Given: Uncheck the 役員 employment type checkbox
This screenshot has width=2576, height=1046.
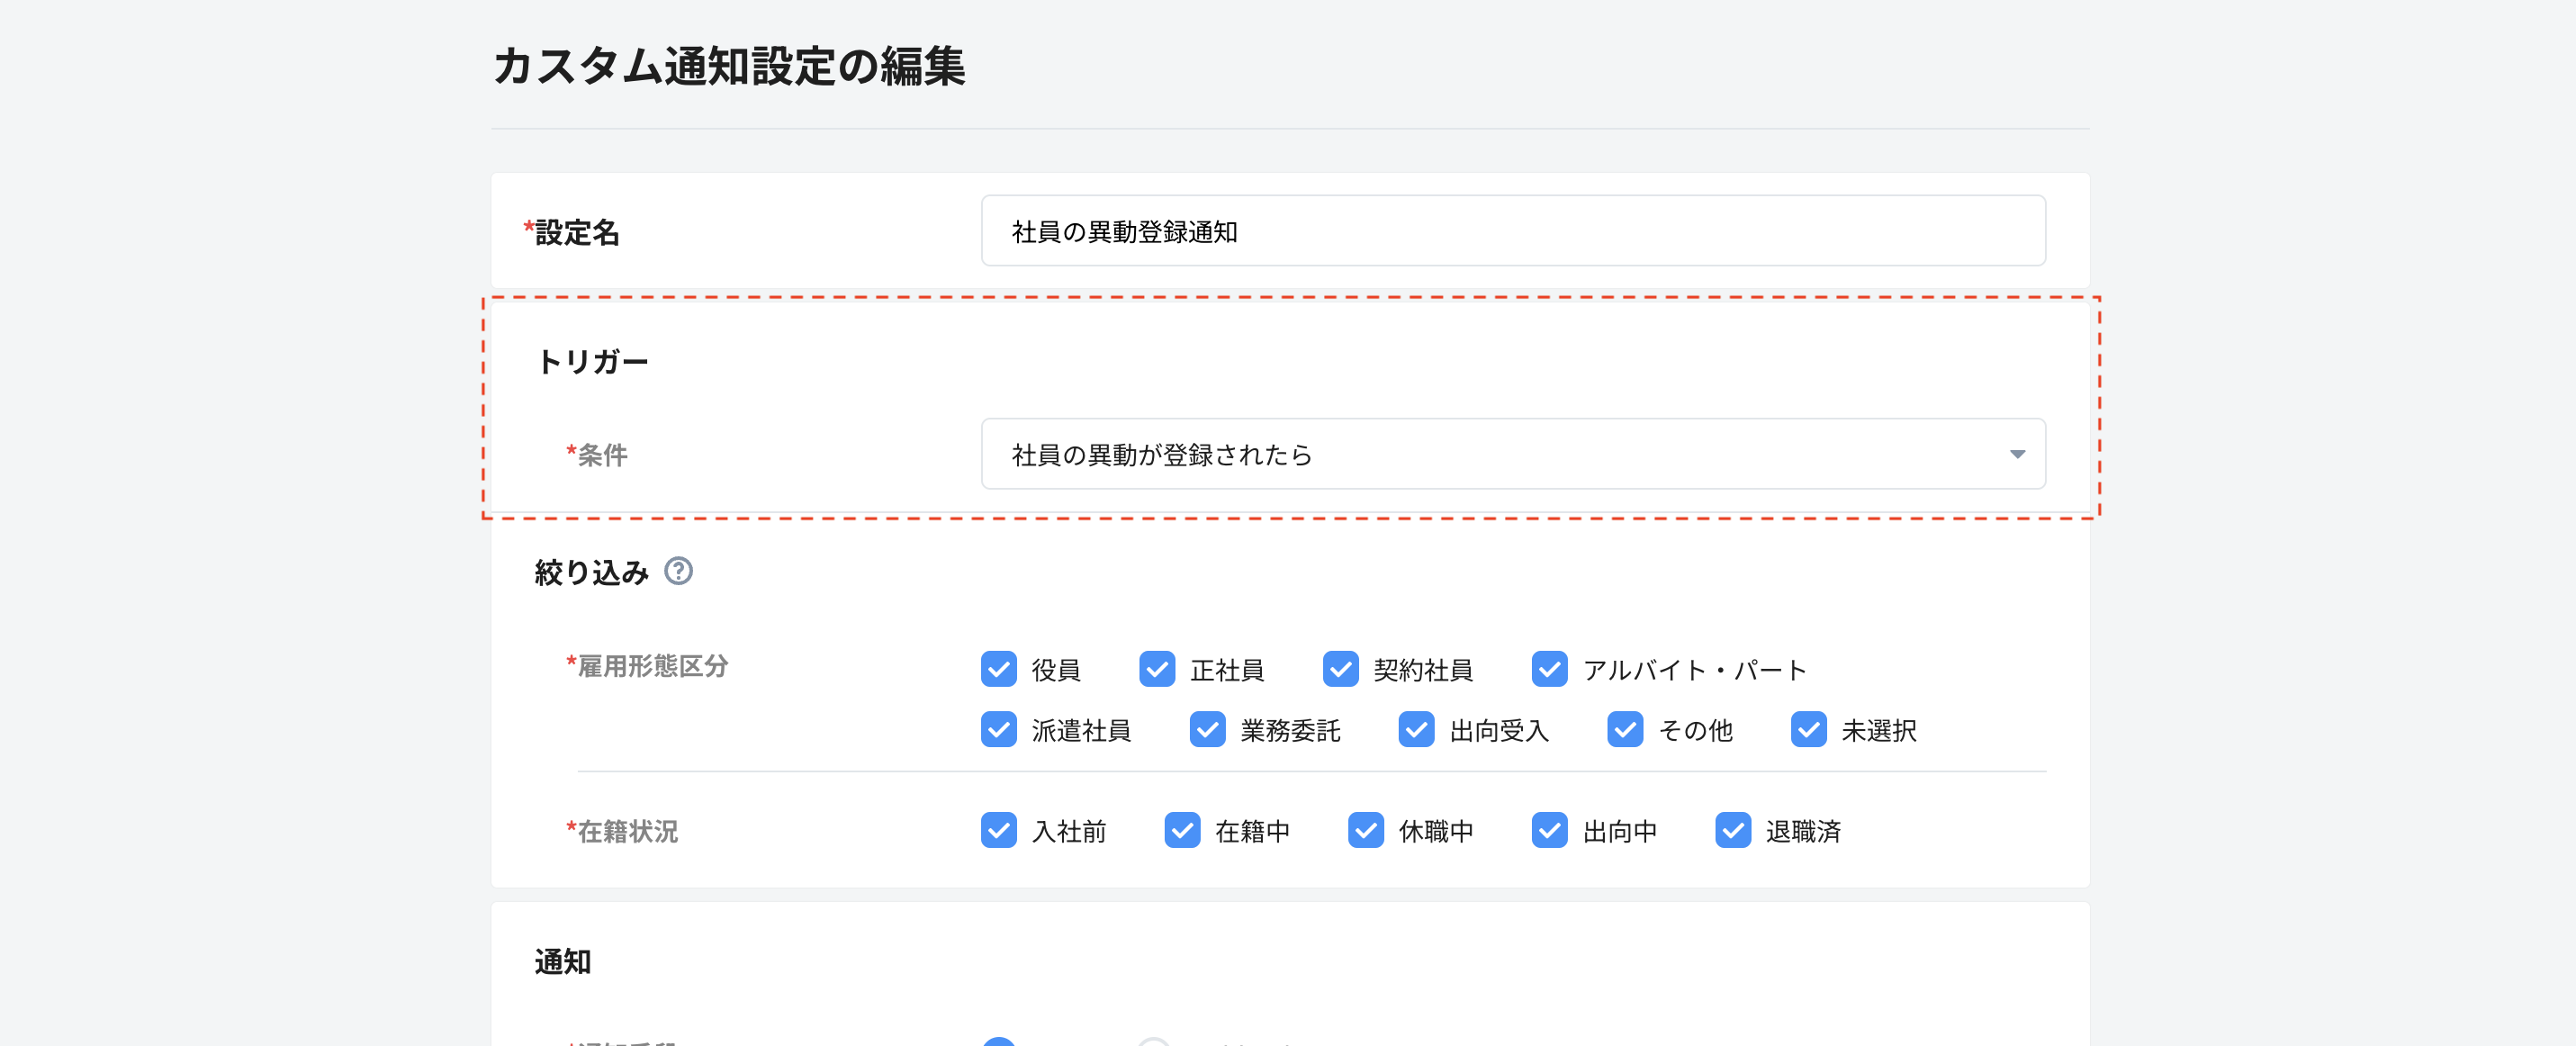Looking at the screenshot, I should click(999, 670).
